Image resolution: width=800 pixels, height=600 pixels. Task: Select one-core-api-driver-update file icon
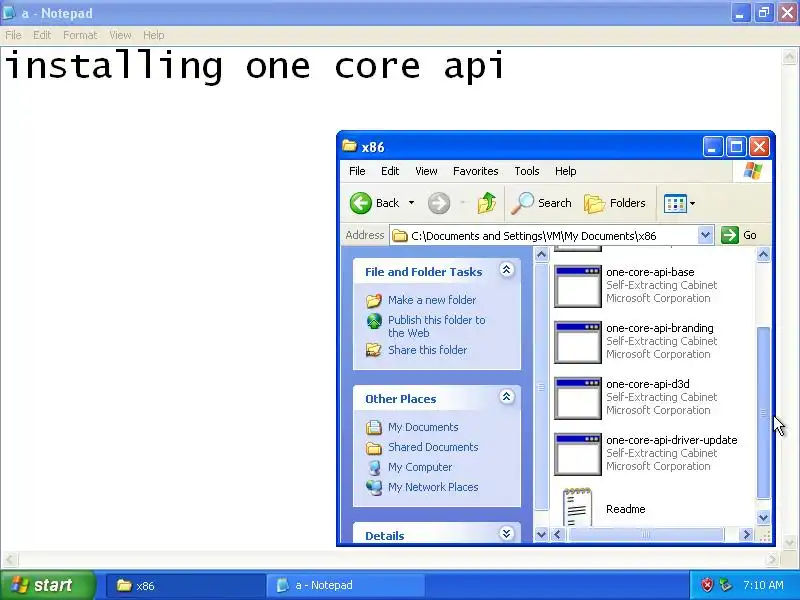578,455
